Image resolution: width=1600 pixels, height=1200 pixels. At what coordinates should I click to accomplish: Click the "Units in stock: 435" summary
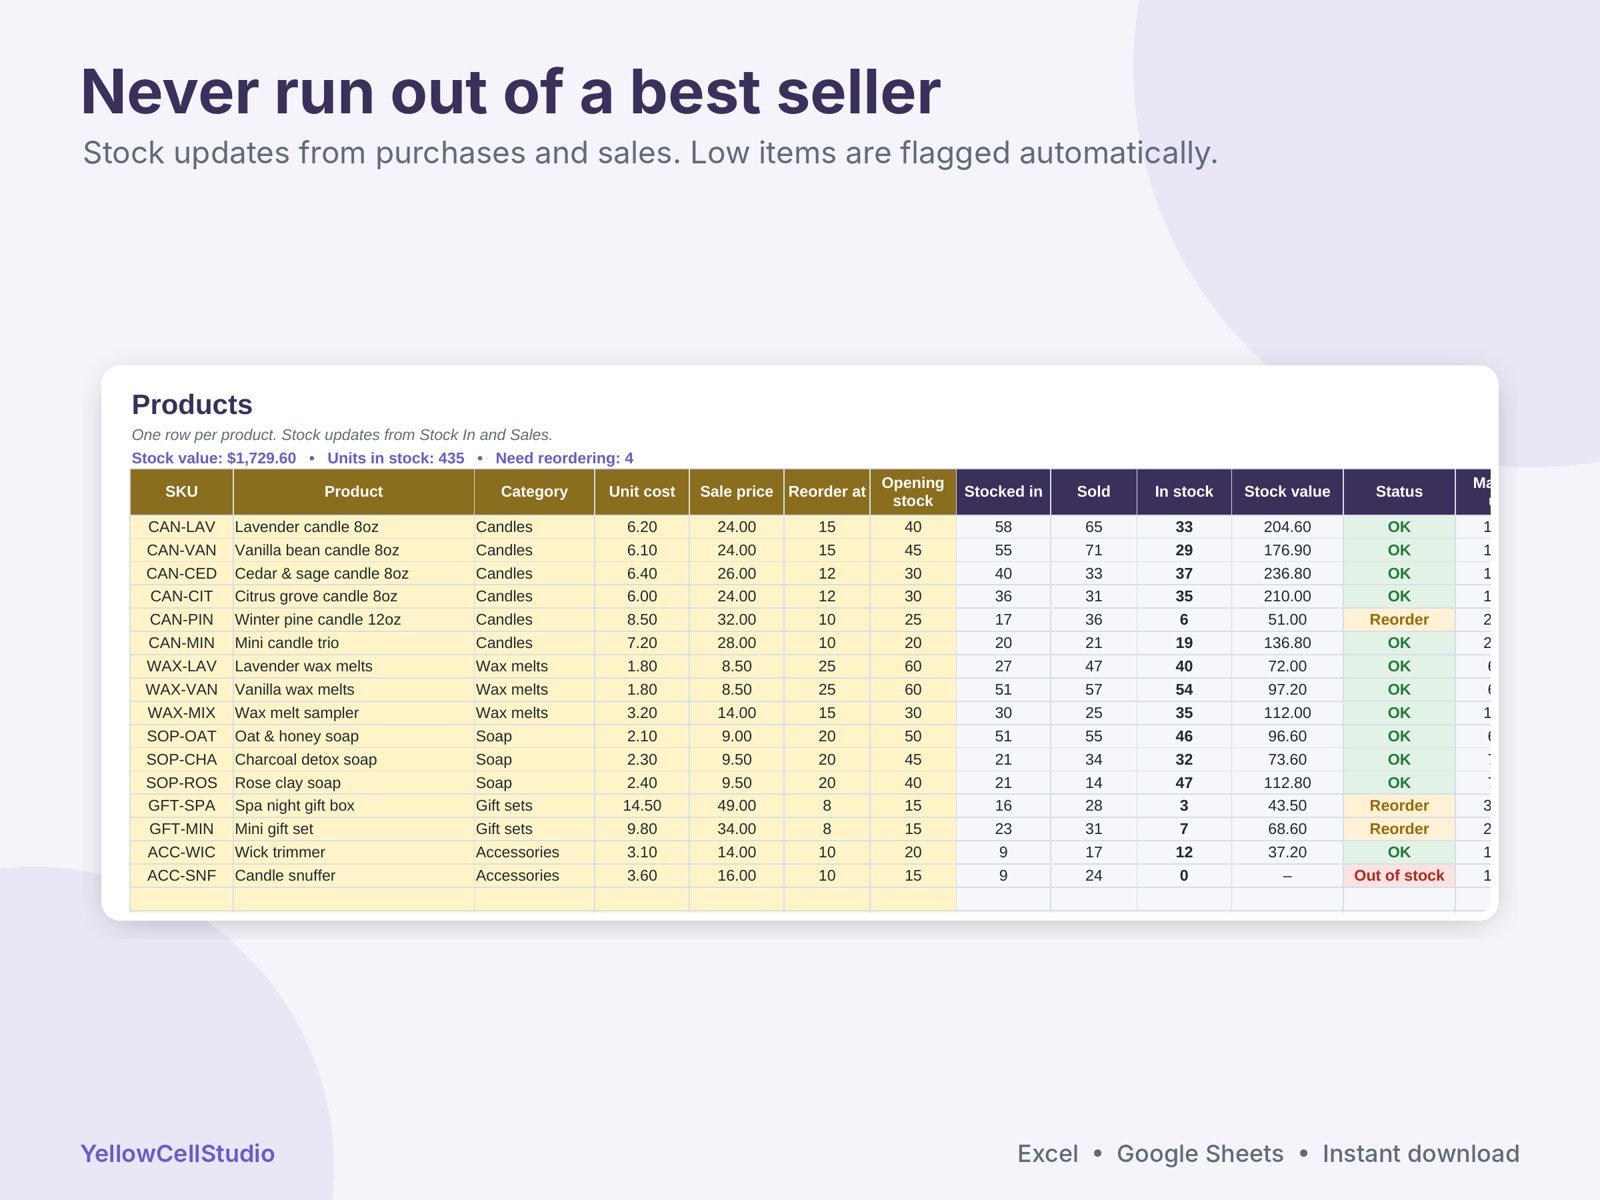[396, 458]
